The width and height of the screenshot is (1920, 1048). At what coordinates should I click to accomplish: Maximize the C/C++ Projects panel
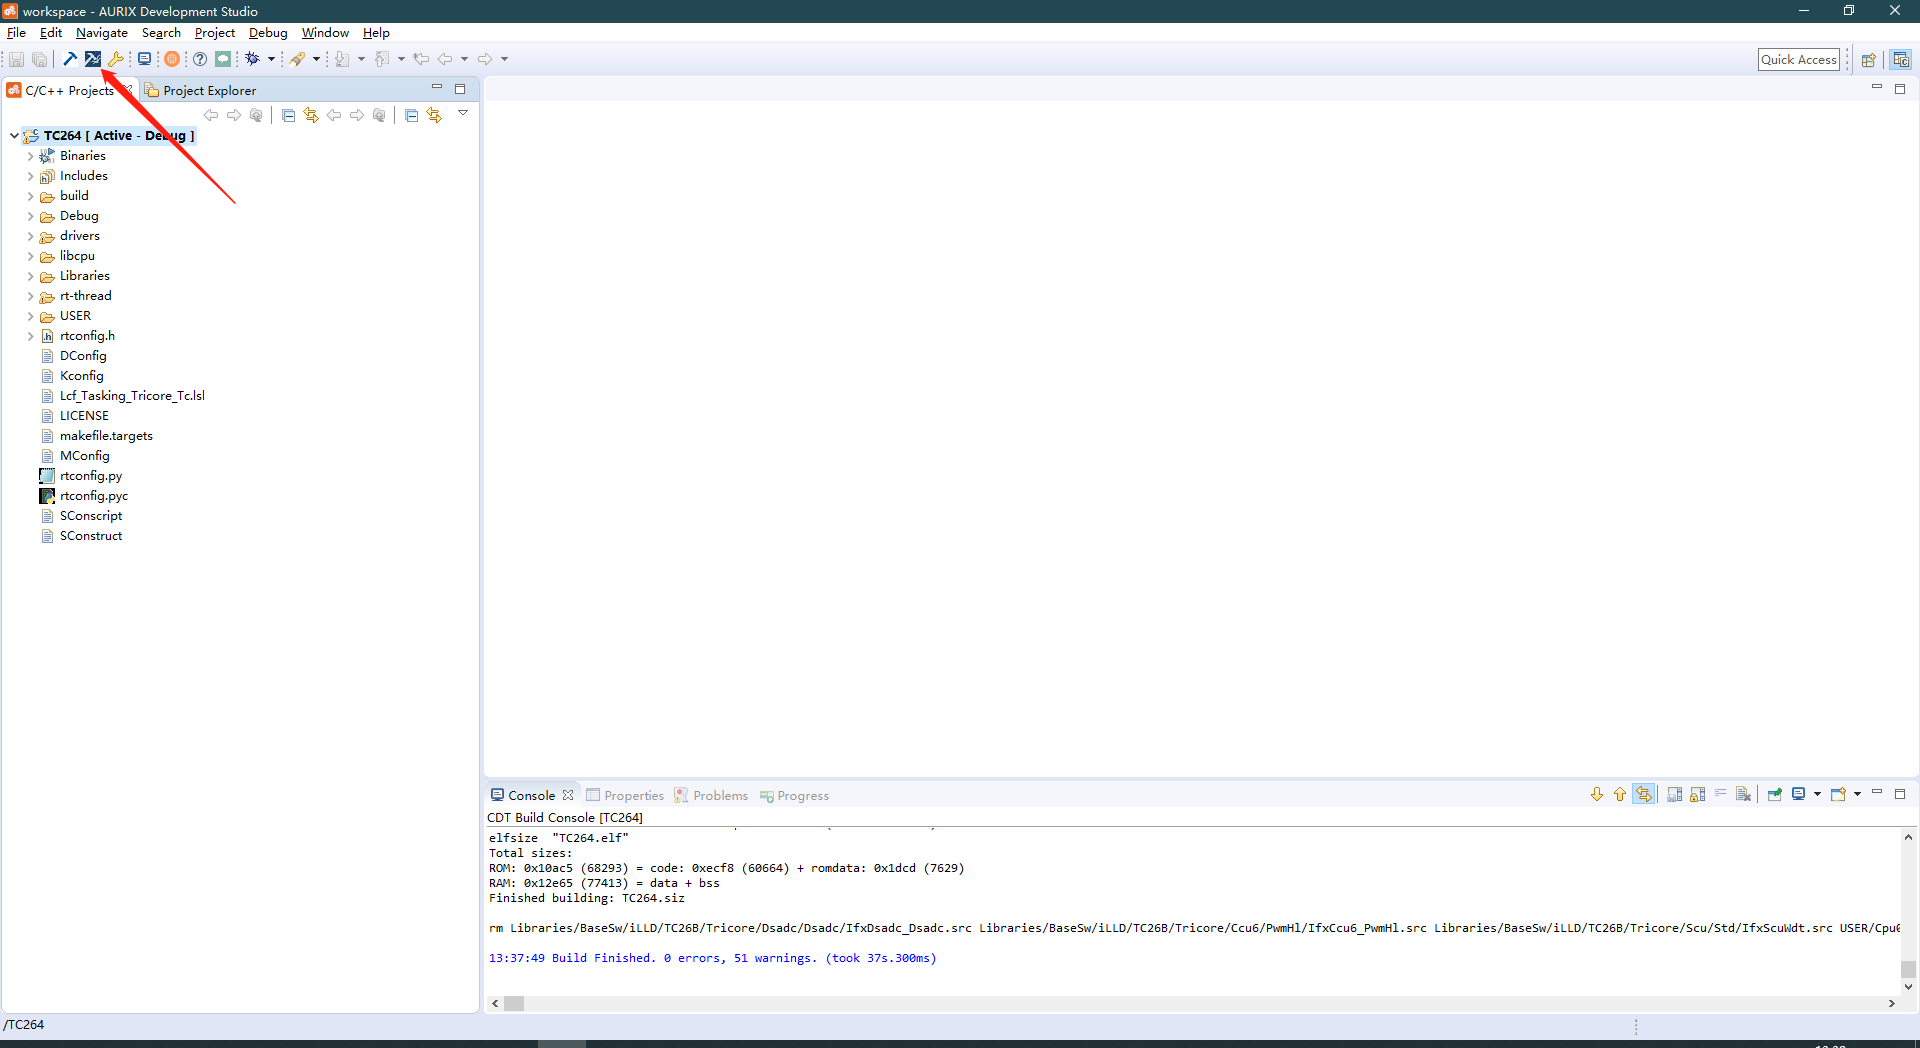coord(460,89)
